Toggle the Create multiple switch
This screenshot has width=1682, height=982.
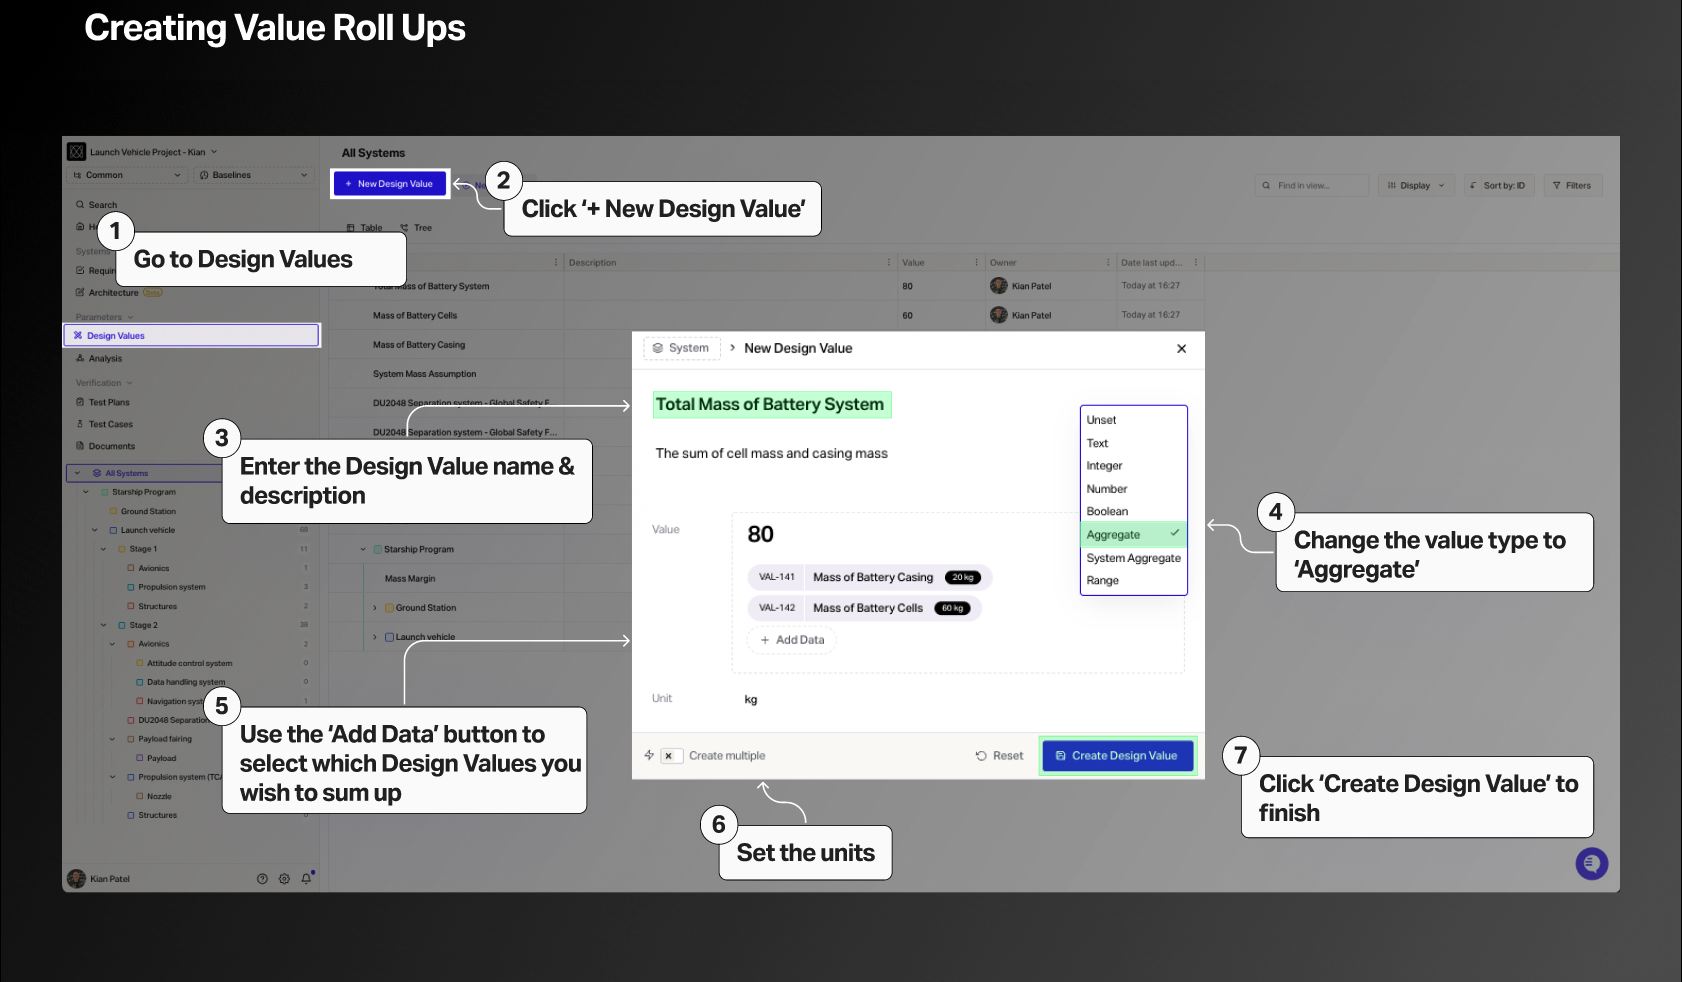coord(672,756)
